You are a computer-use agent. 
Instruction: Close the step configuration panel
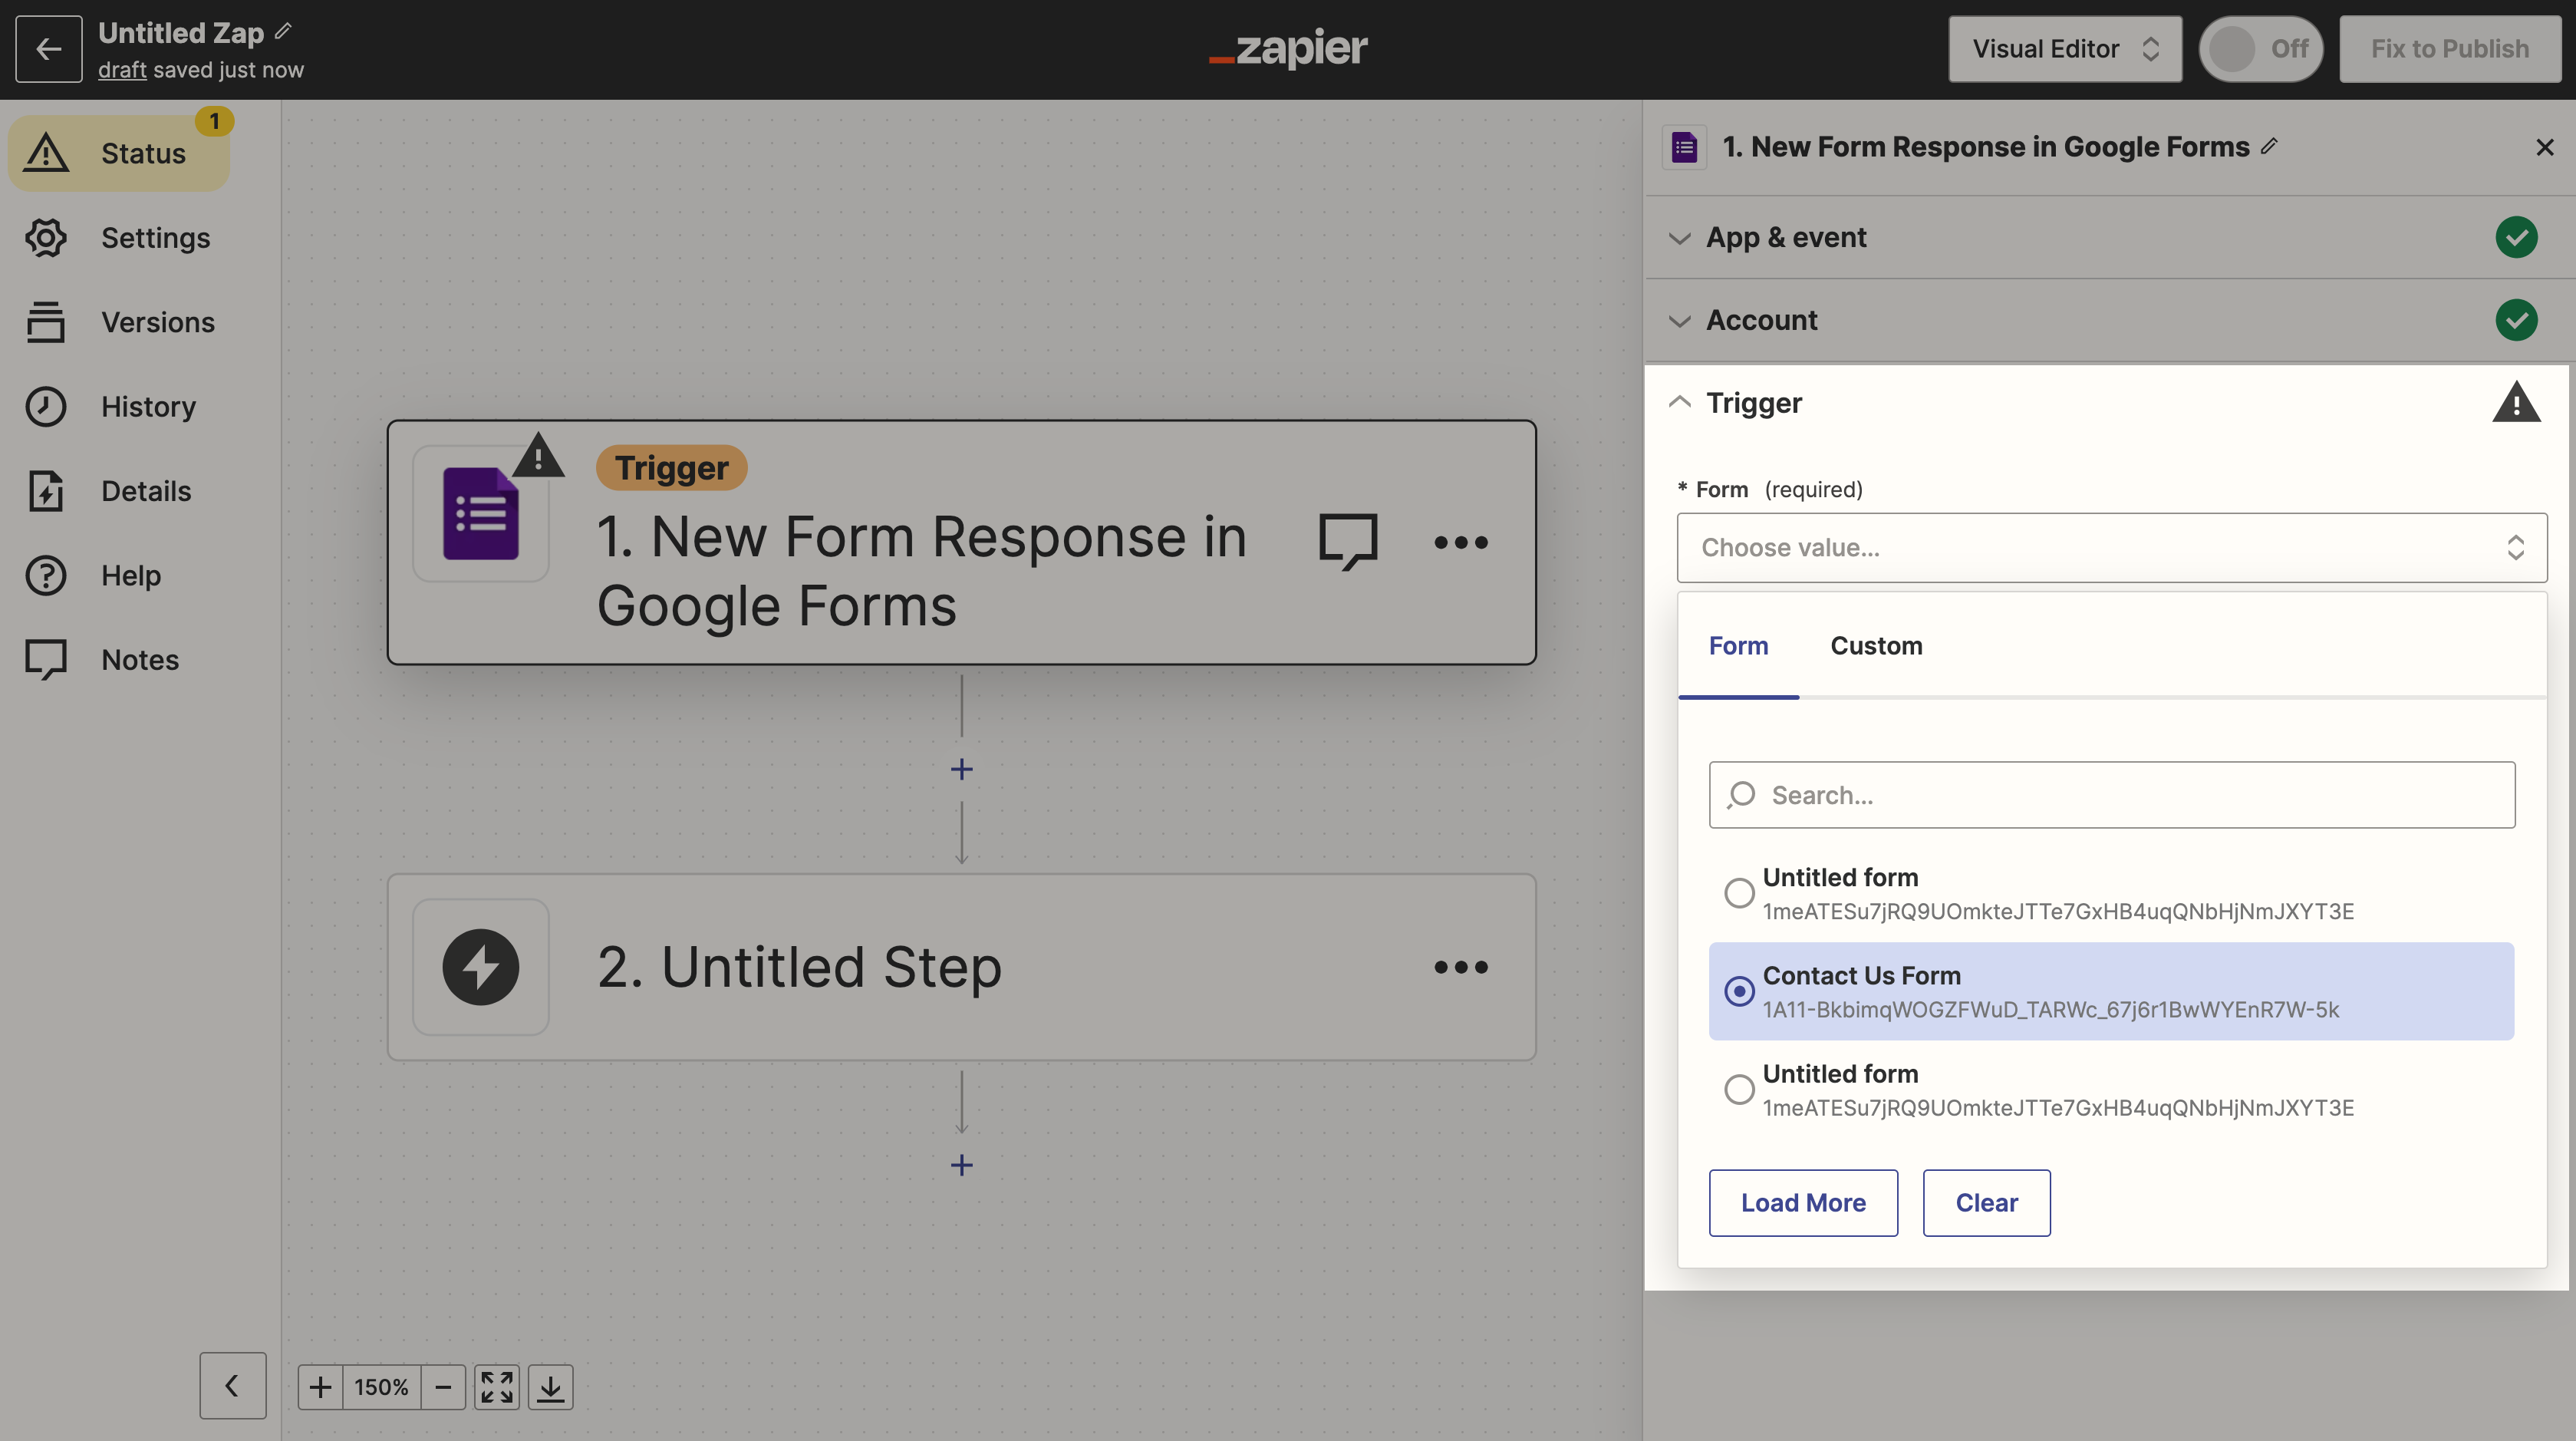(x=2545, y=147)
